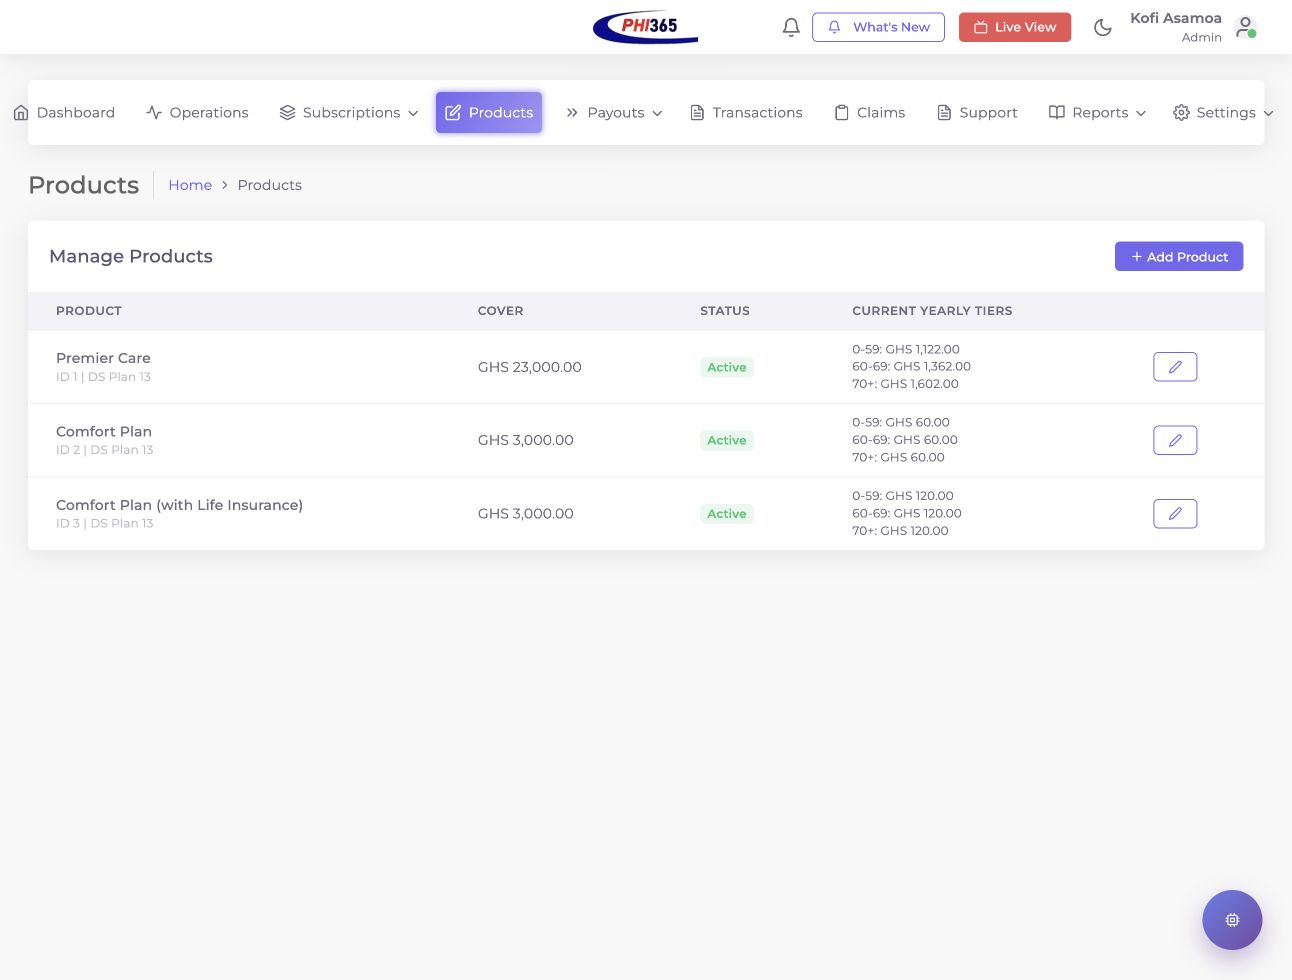
Task: Expand the Reports dropdown
Action: pyautogui.click(x=1097, y=113)
